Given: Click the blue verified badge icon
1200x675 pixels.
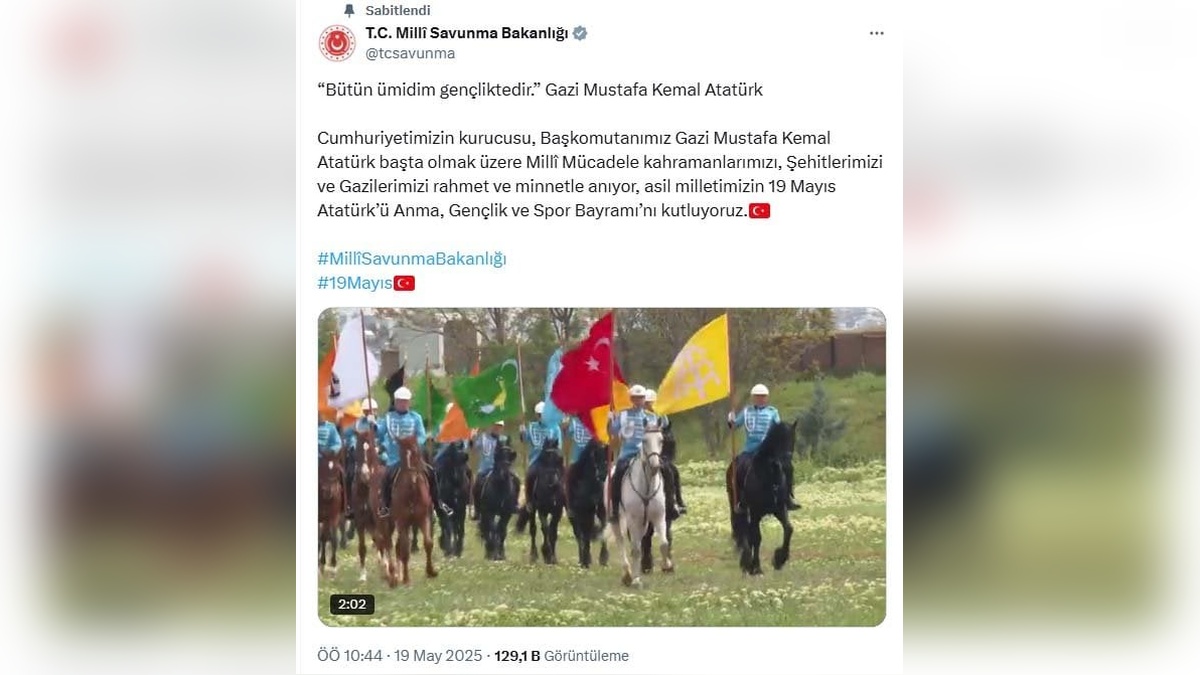Looking at the screenshot, I should coord(580,33).
